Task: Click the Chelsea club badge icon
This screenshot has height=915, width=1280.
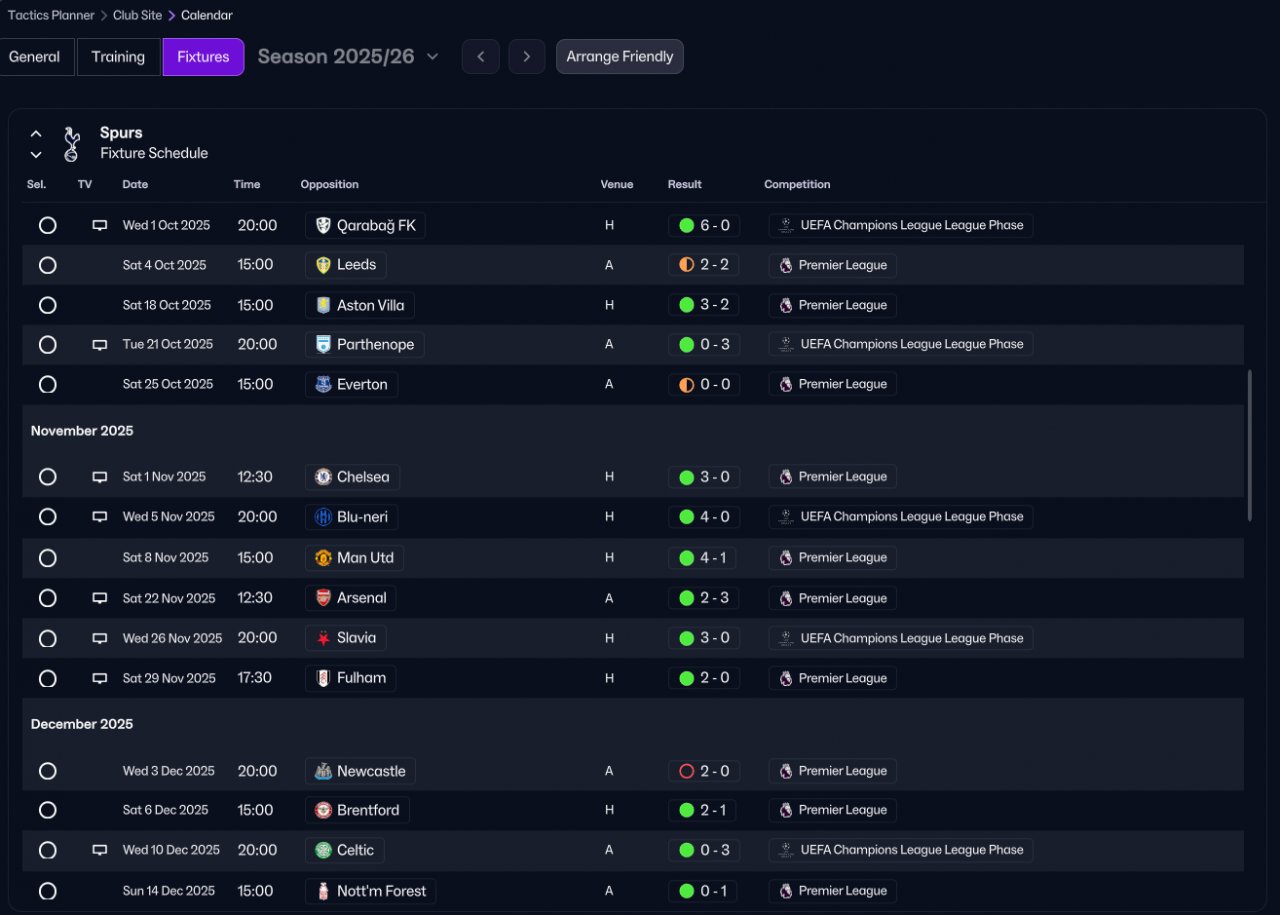Action: [323, 477]
